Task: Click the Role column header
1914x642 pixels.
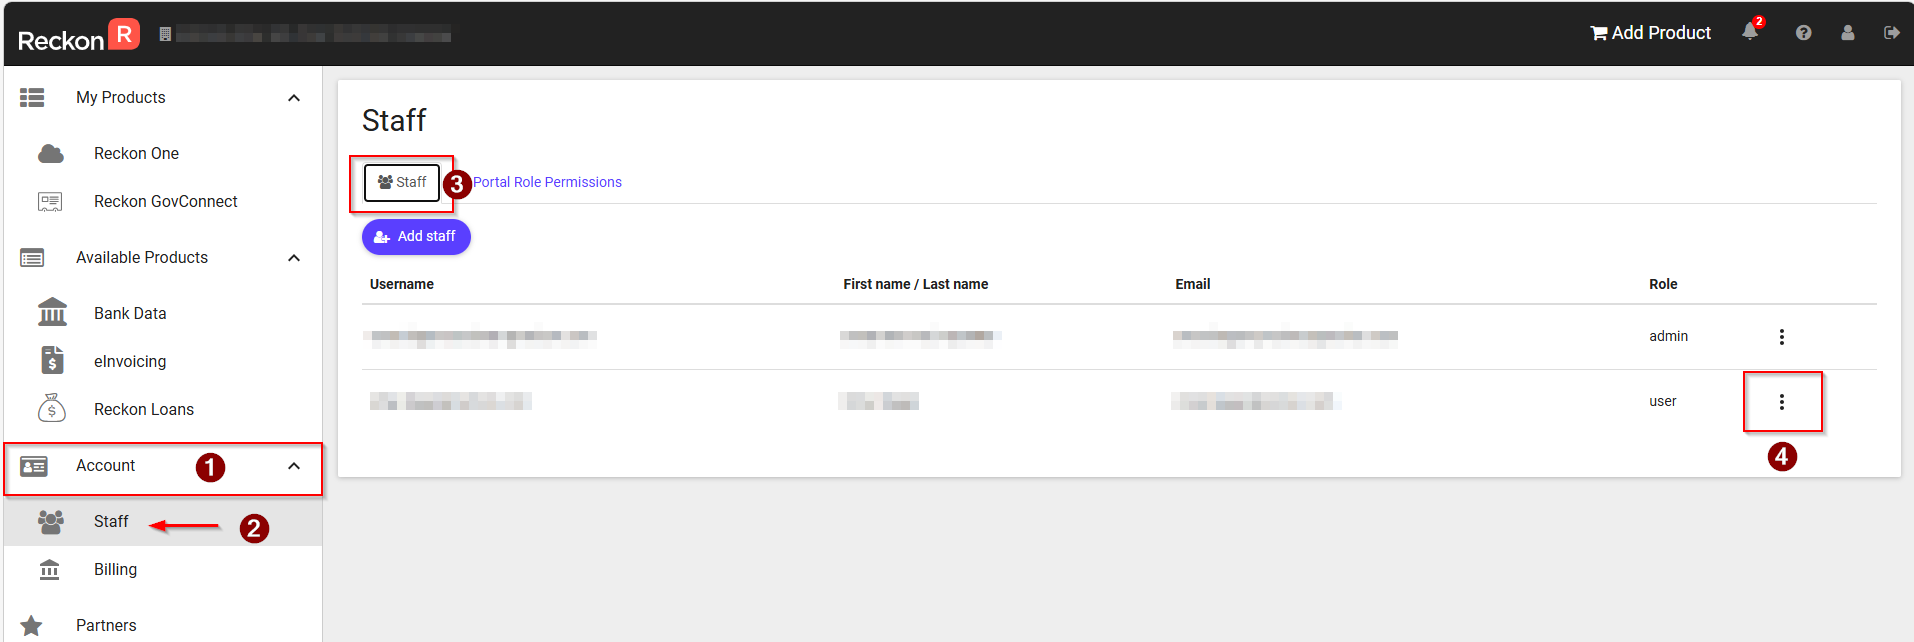Action: (x=1663, y=284)
